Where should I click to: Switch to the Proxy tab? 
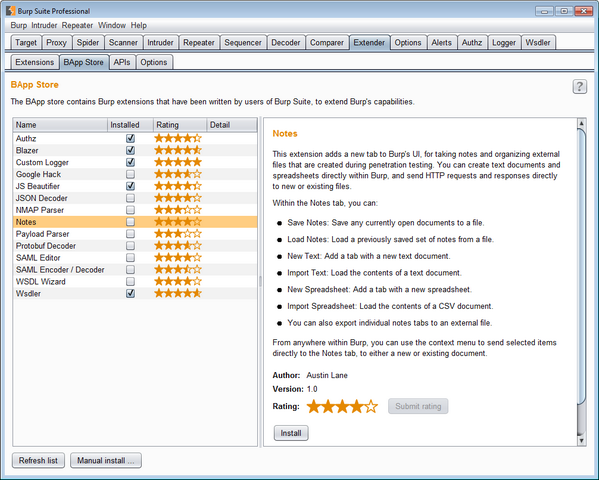pos(56,42)
